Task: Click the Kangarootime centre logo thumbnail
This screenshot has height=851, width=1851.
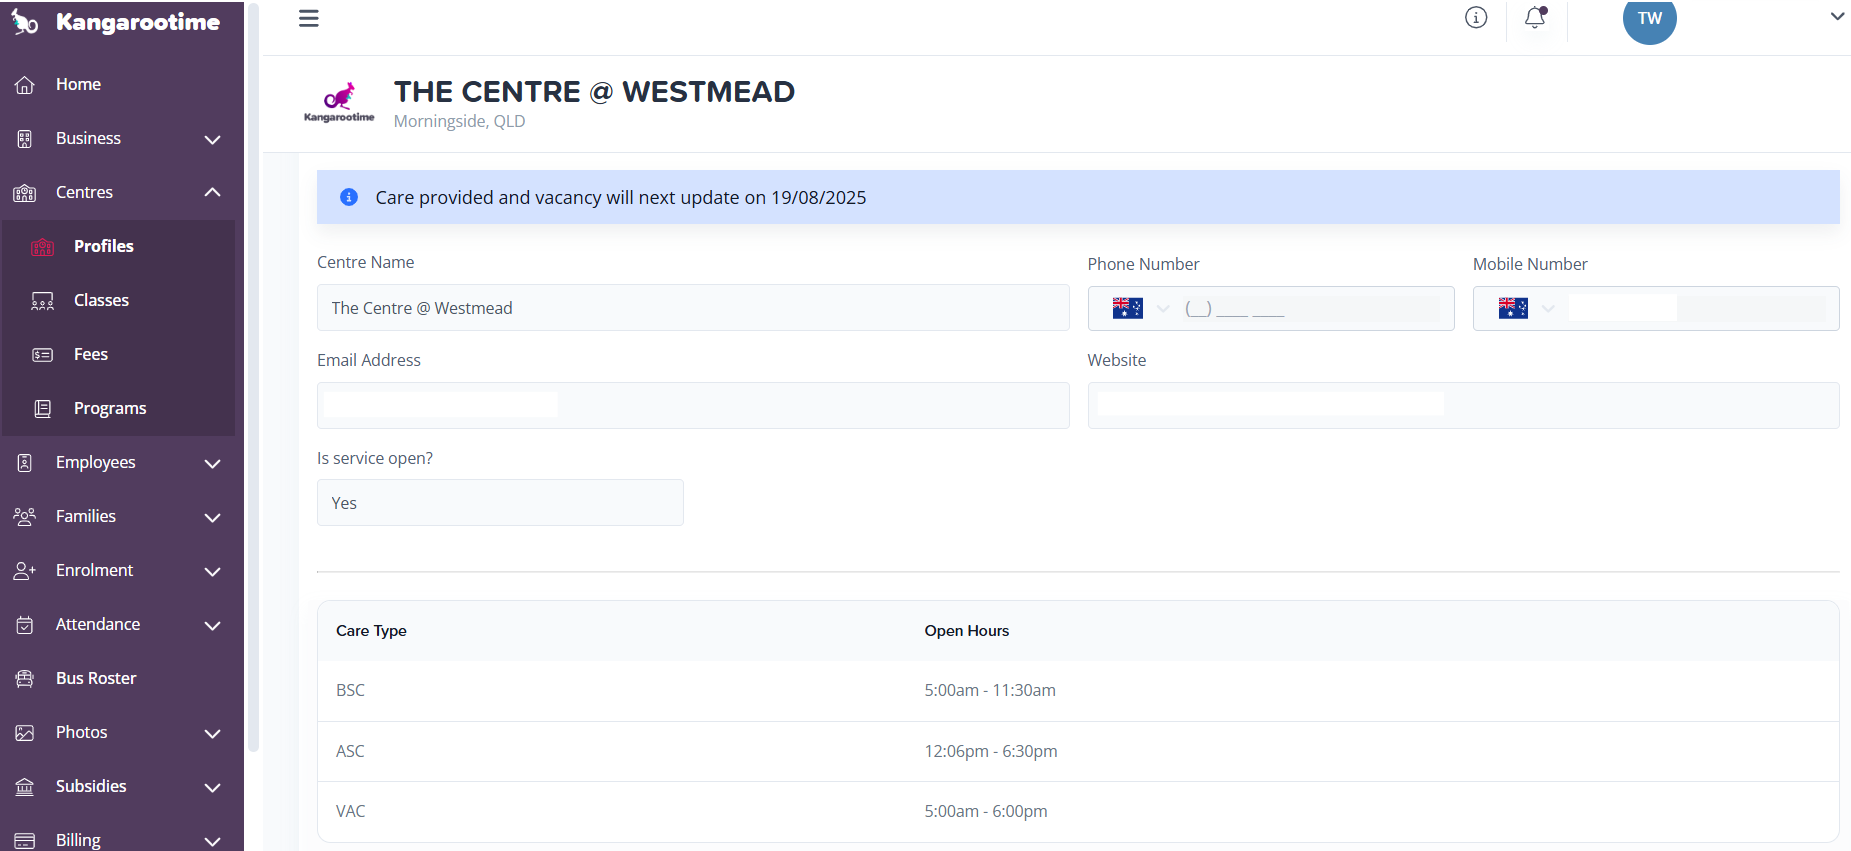Action: (339, 102)
